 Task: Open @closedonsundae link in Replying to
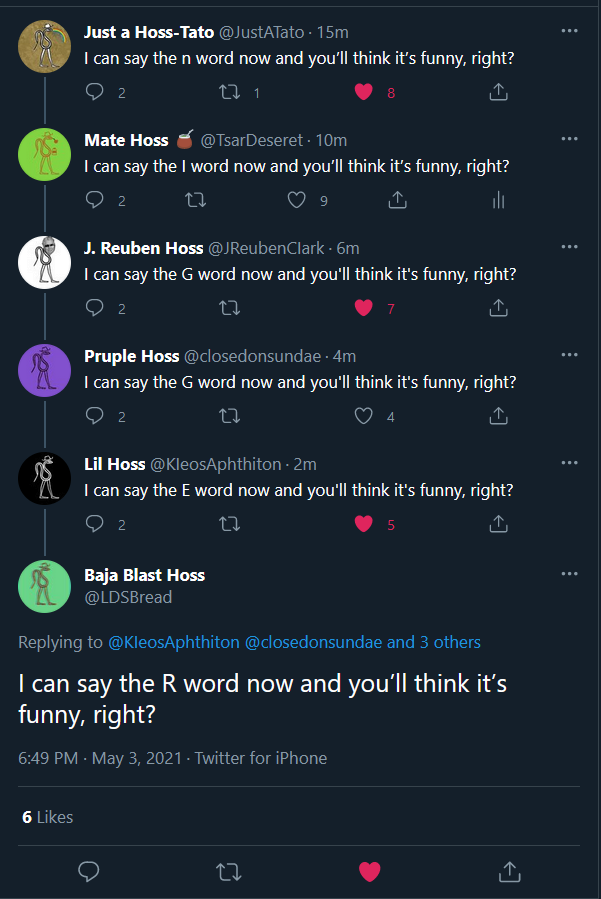click(313, 642)
